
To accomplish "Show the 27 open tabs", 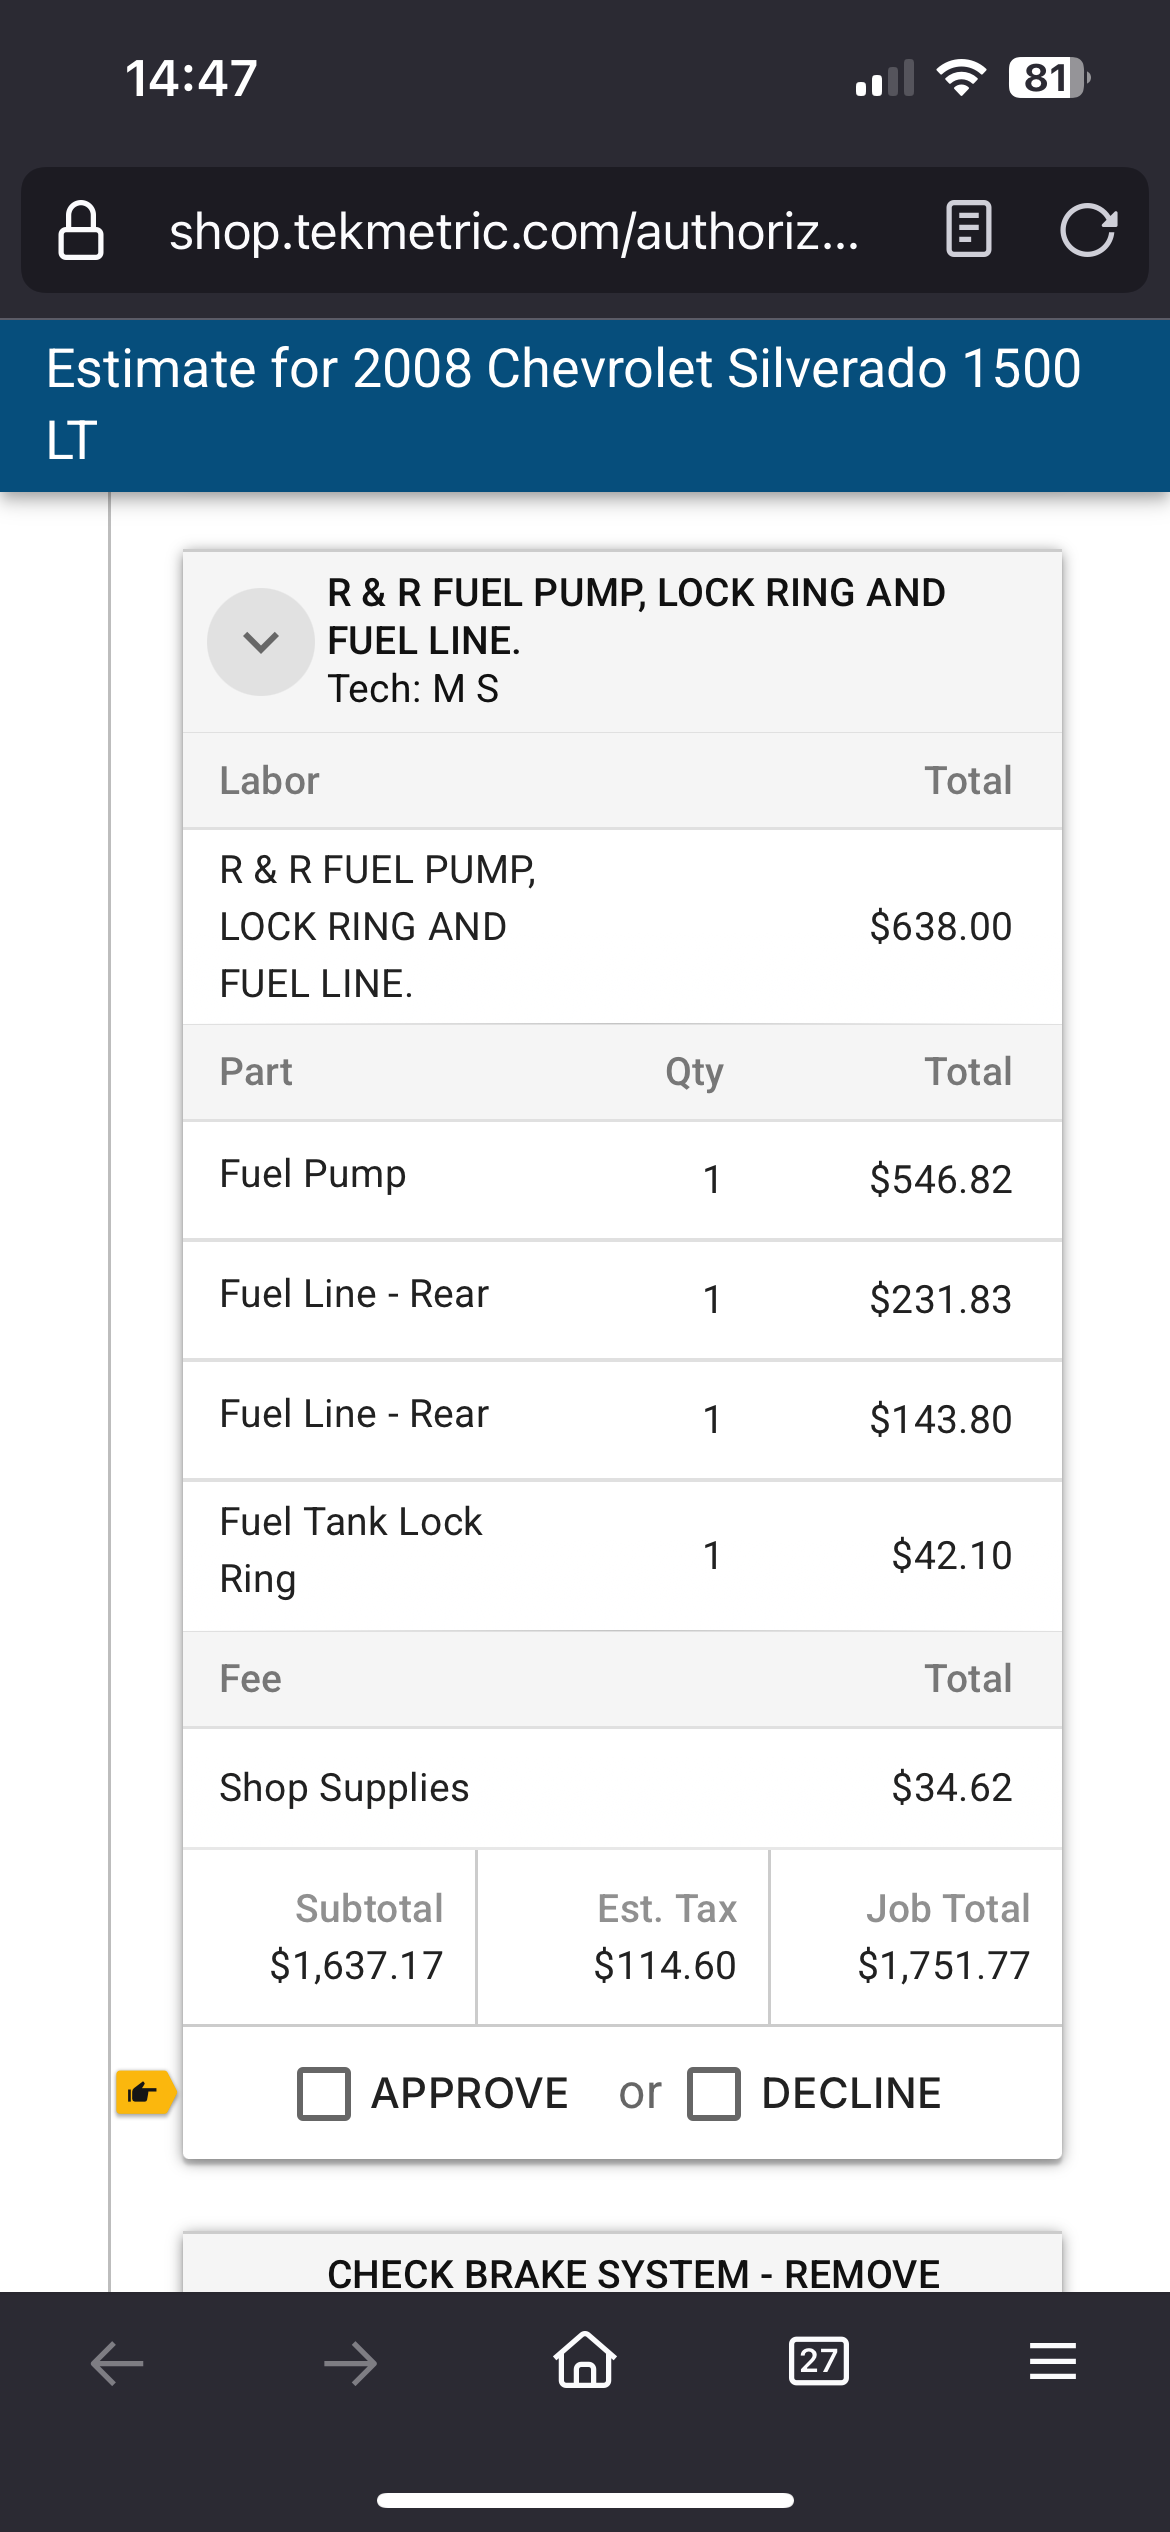I will (x=819, y=2362).
